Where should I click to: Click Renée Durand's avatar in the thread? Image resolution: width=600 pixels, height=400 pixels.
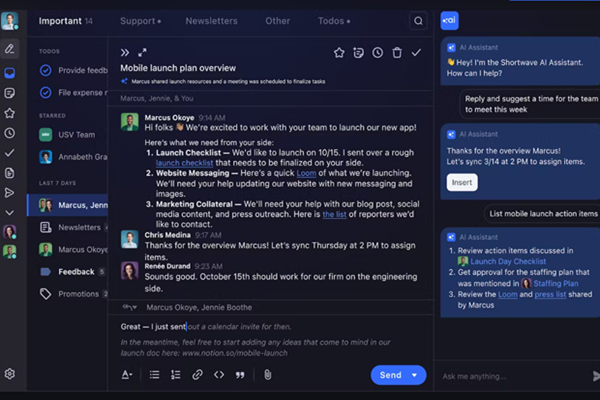coord(130,271)
